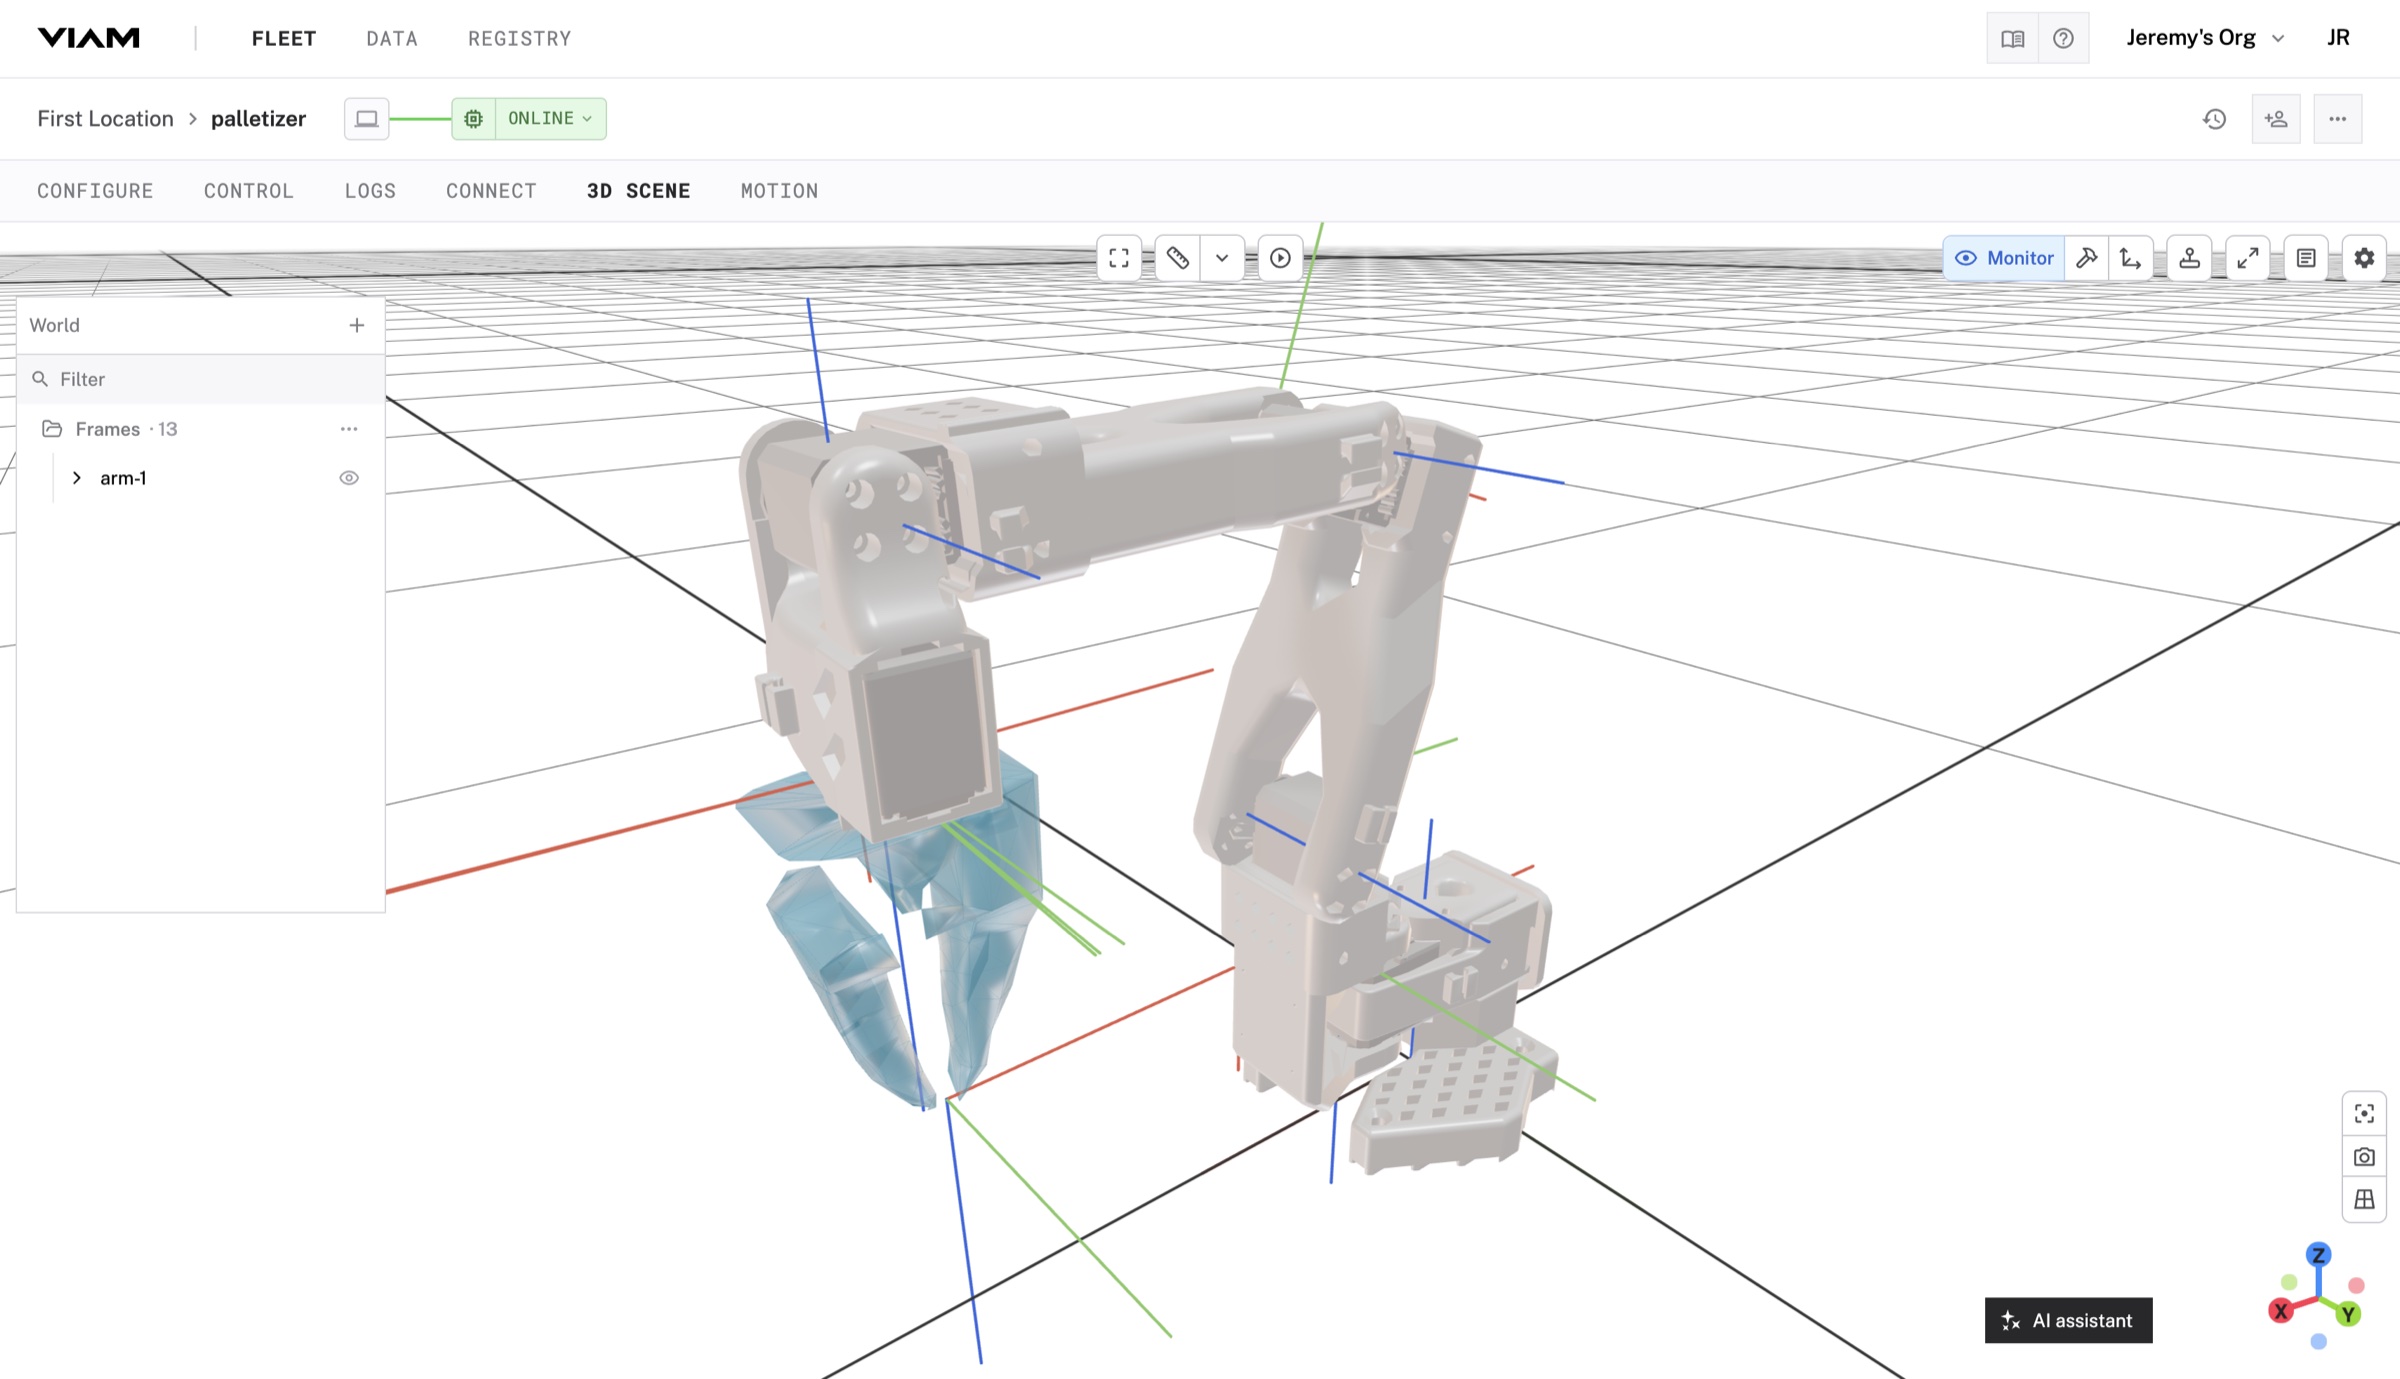
Task: Open the REGISTRY section
Action: click(x=519, y=38)
